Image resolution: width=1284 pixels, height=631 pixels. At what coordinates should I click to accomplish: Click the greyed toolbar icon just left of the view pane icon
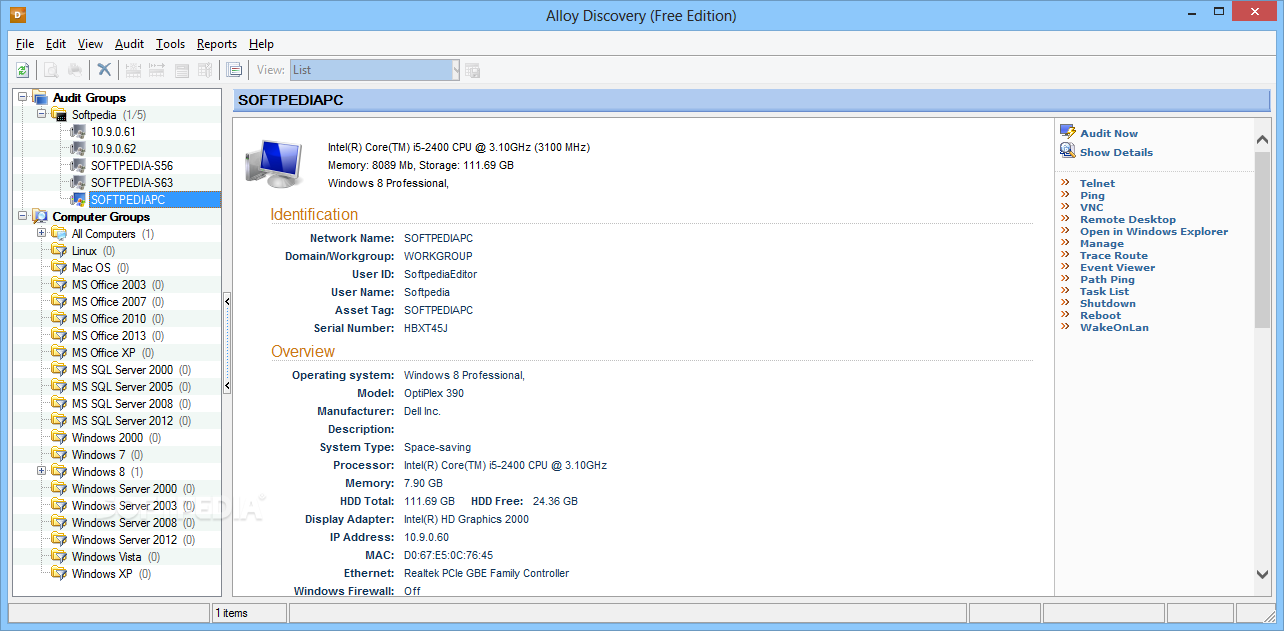coord(205,70)
